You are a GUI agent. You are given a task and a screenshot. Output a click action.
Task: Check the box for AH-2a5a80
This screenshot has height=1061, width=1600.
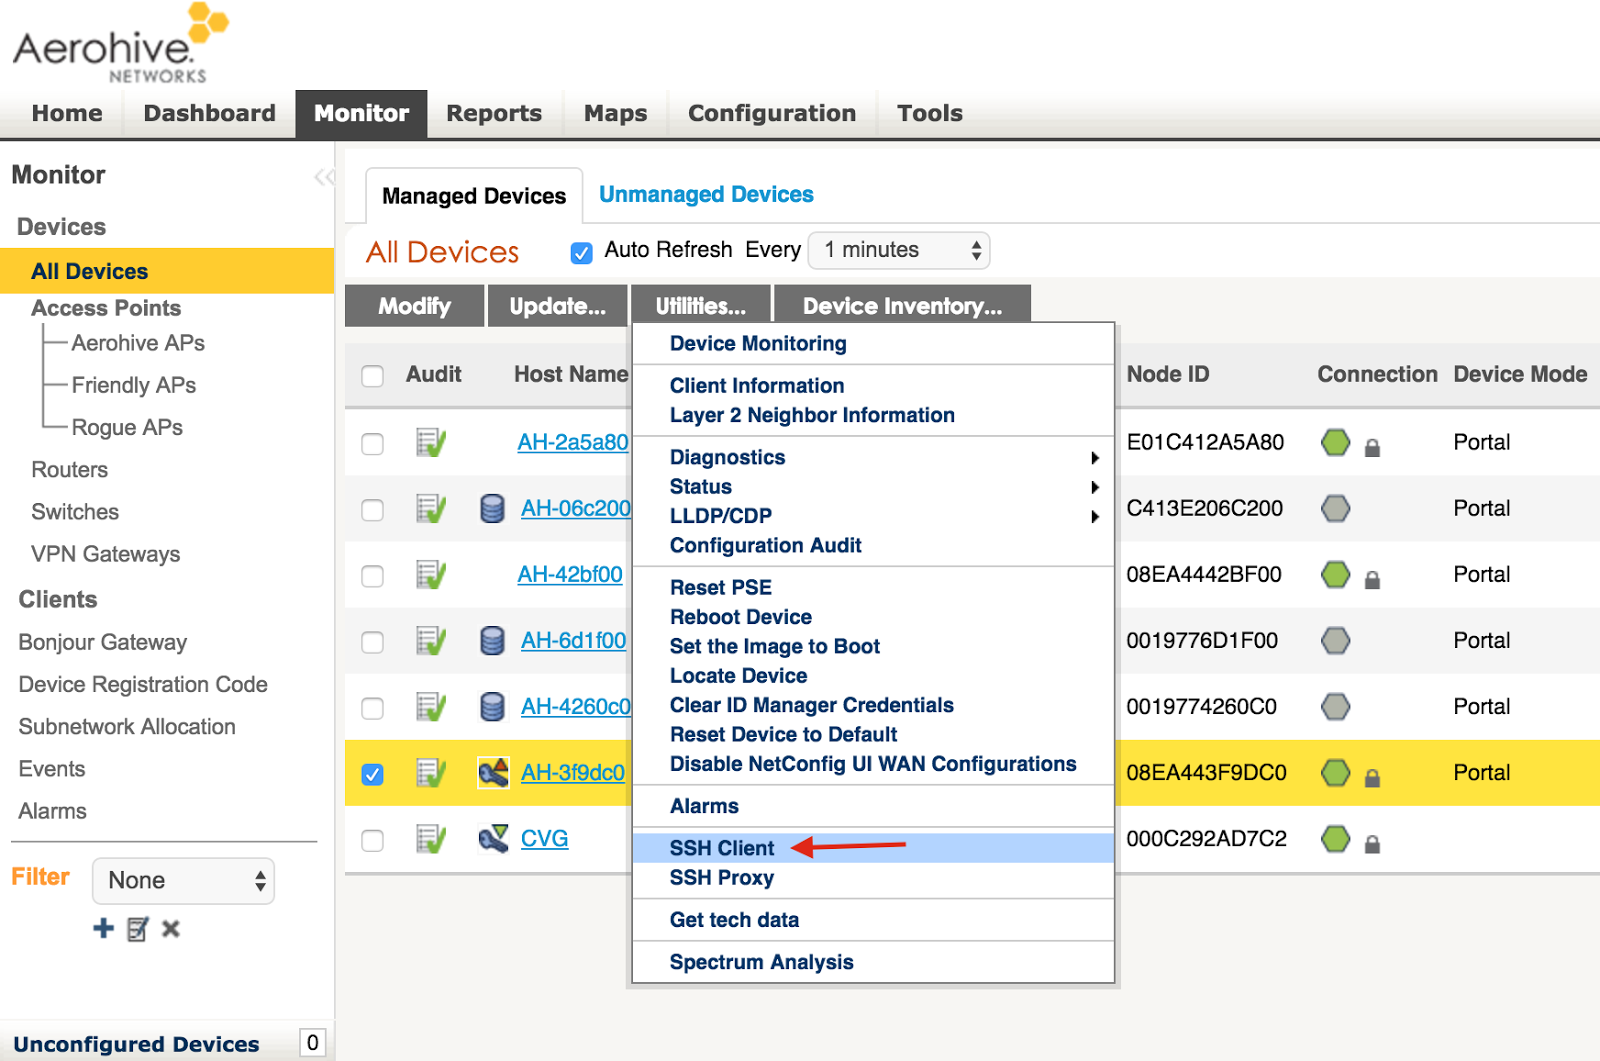(x=372, y=444)
